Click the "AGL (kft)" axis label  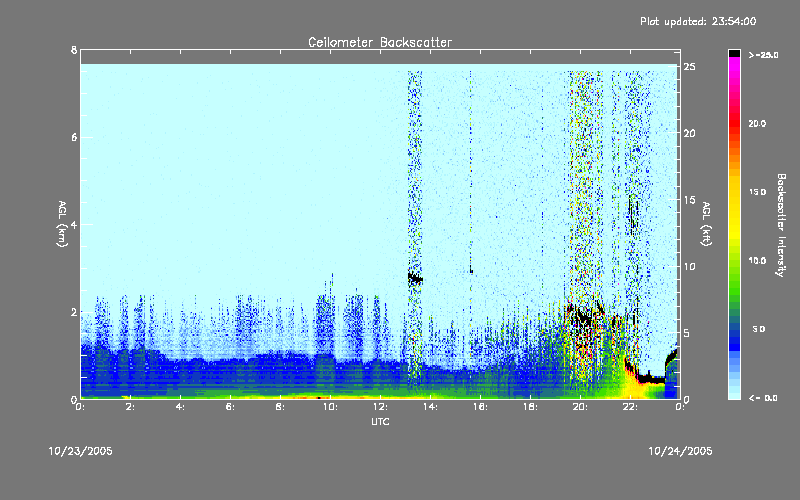[x=706, y=224]
